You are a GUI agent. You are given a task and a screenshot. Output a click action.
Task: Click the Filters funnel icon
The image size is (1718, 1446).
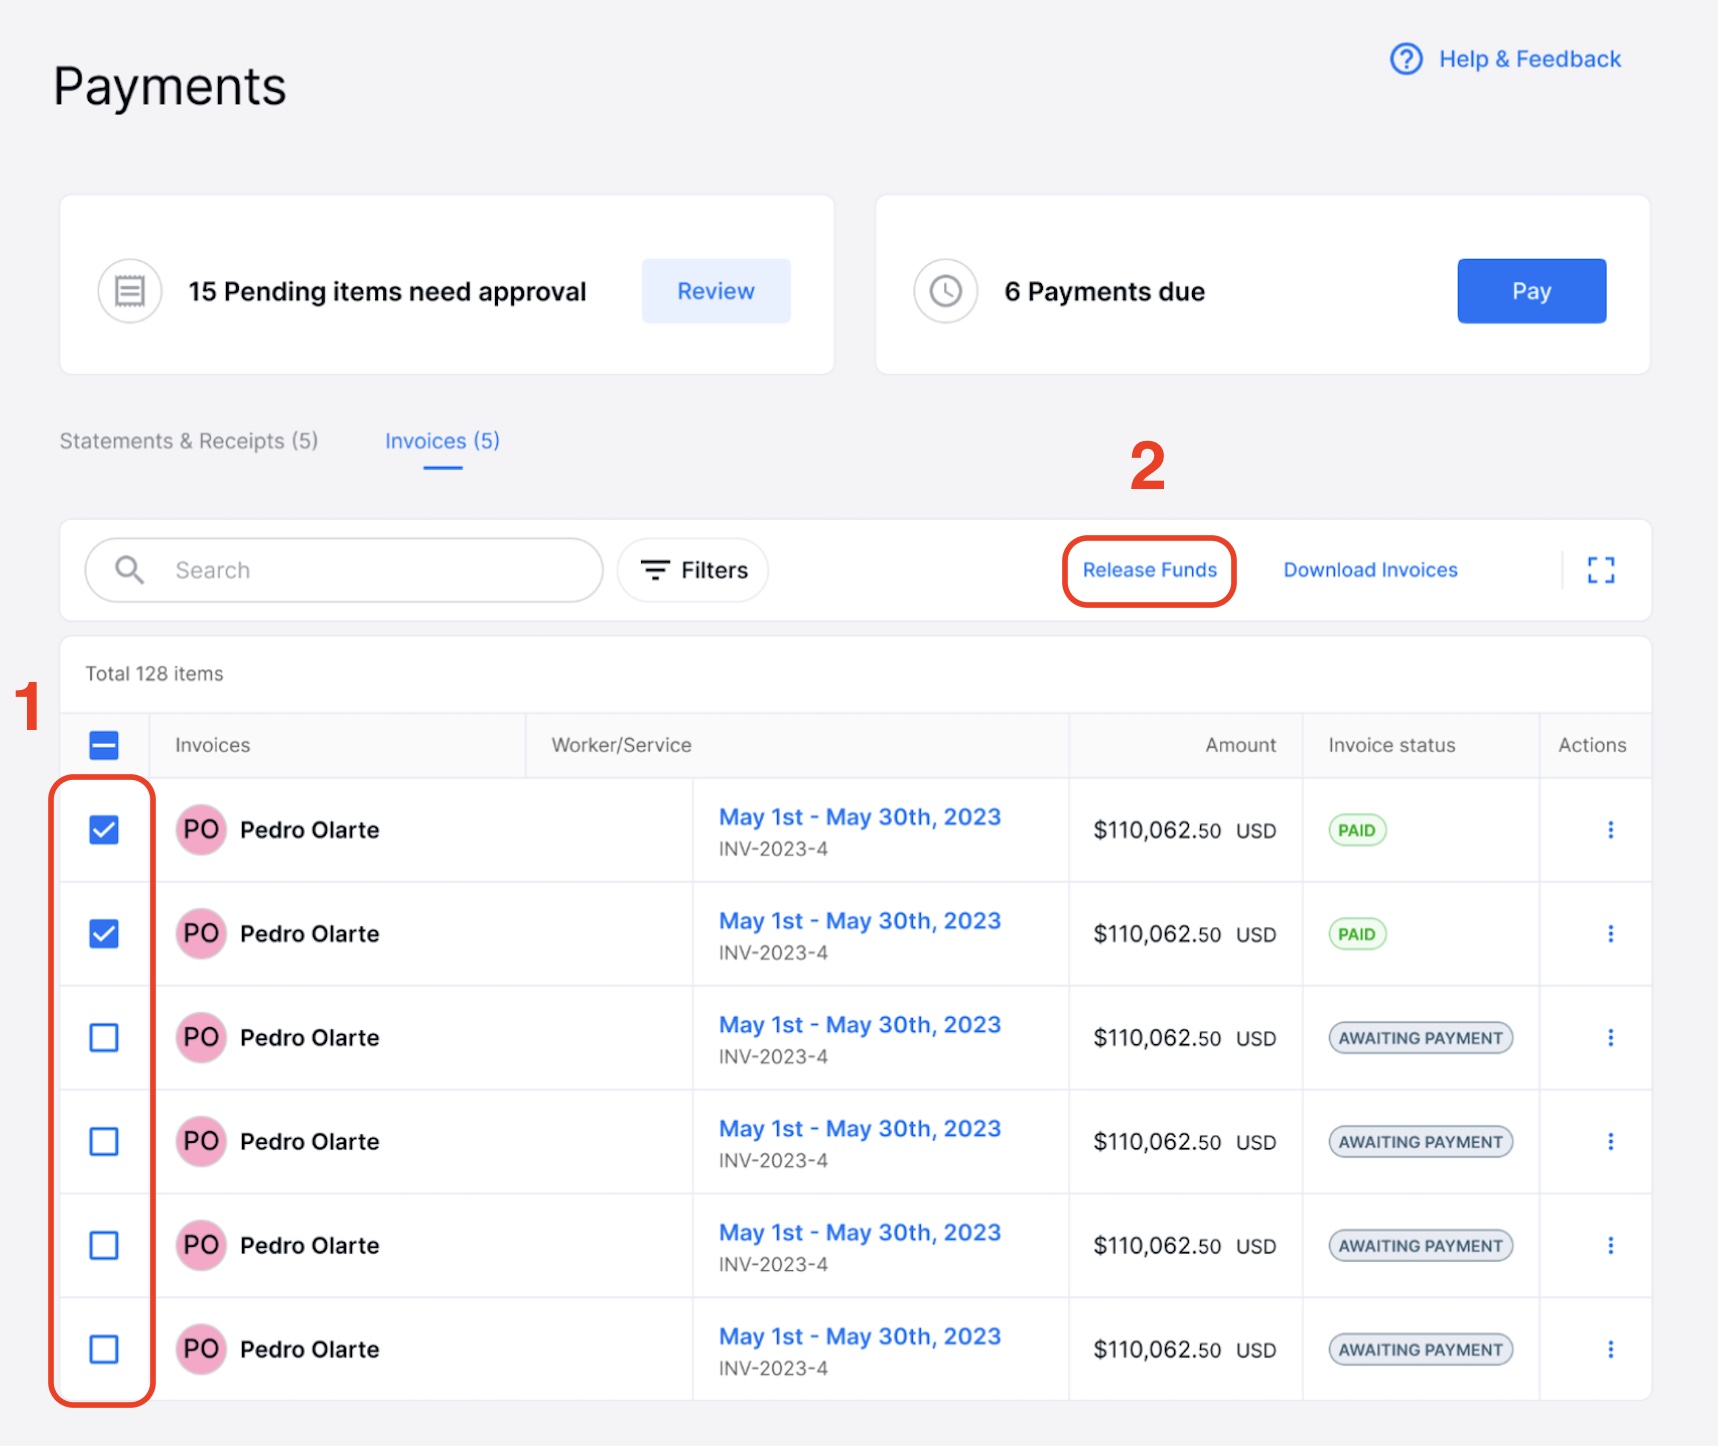coord(655,569)
